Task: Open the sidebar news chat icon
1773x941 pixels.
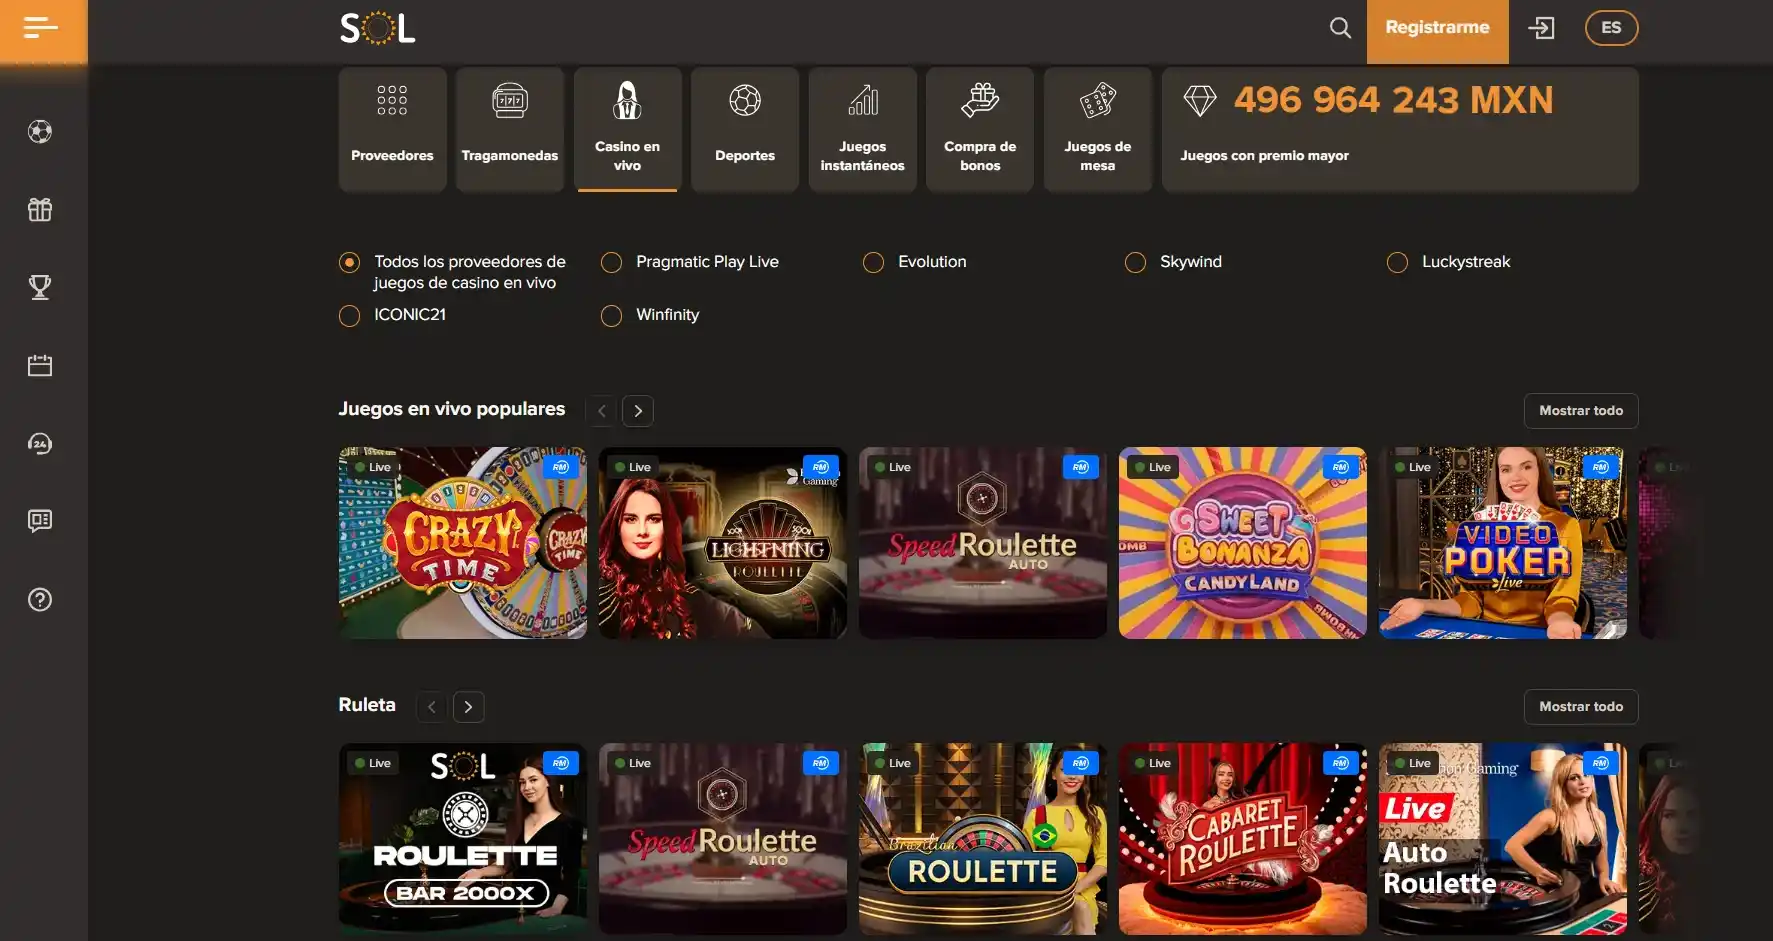Action: (x=40, y=521)
